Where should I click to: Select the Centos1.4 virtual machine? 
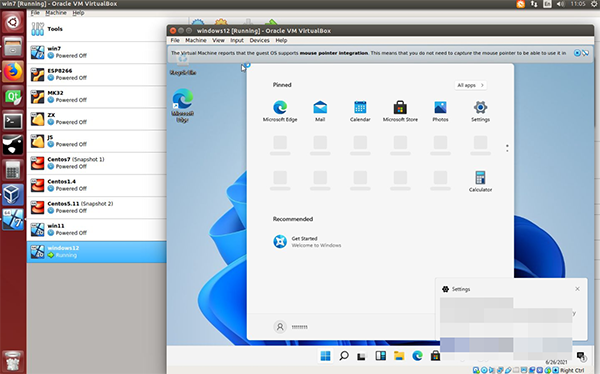click(96, 185)
